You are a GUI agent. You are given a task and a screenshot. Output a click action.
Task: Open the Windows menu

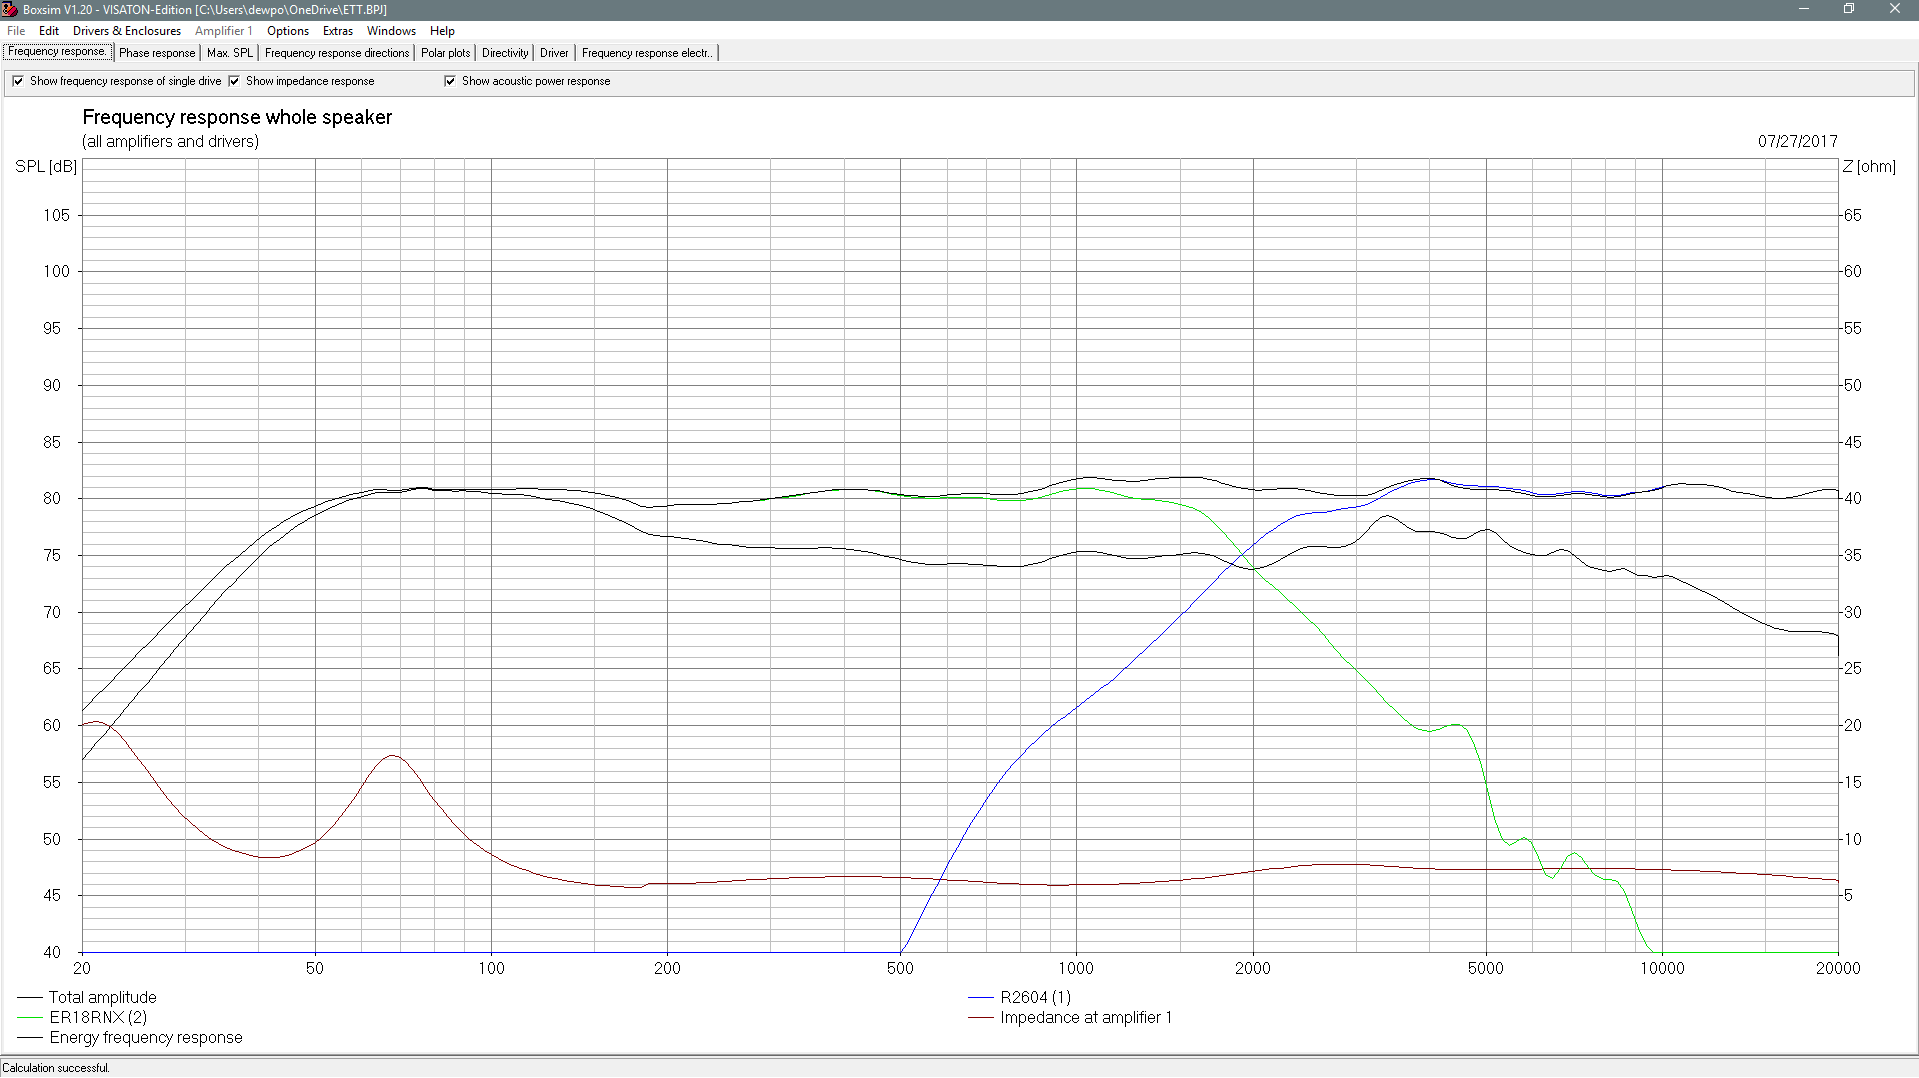click(x=391, y=31)
